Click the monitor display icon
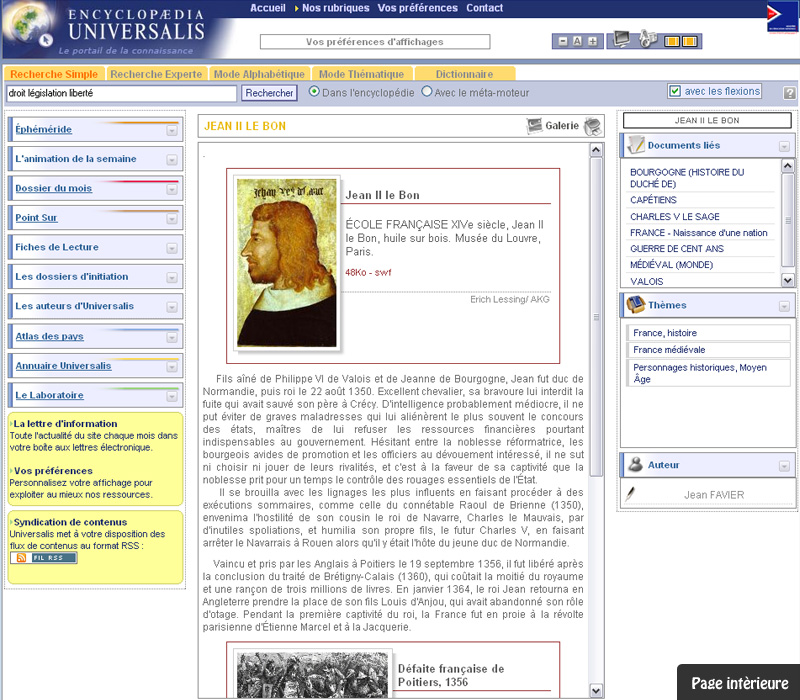This screenshot has height=700, width=800. [x=622, y=39]
